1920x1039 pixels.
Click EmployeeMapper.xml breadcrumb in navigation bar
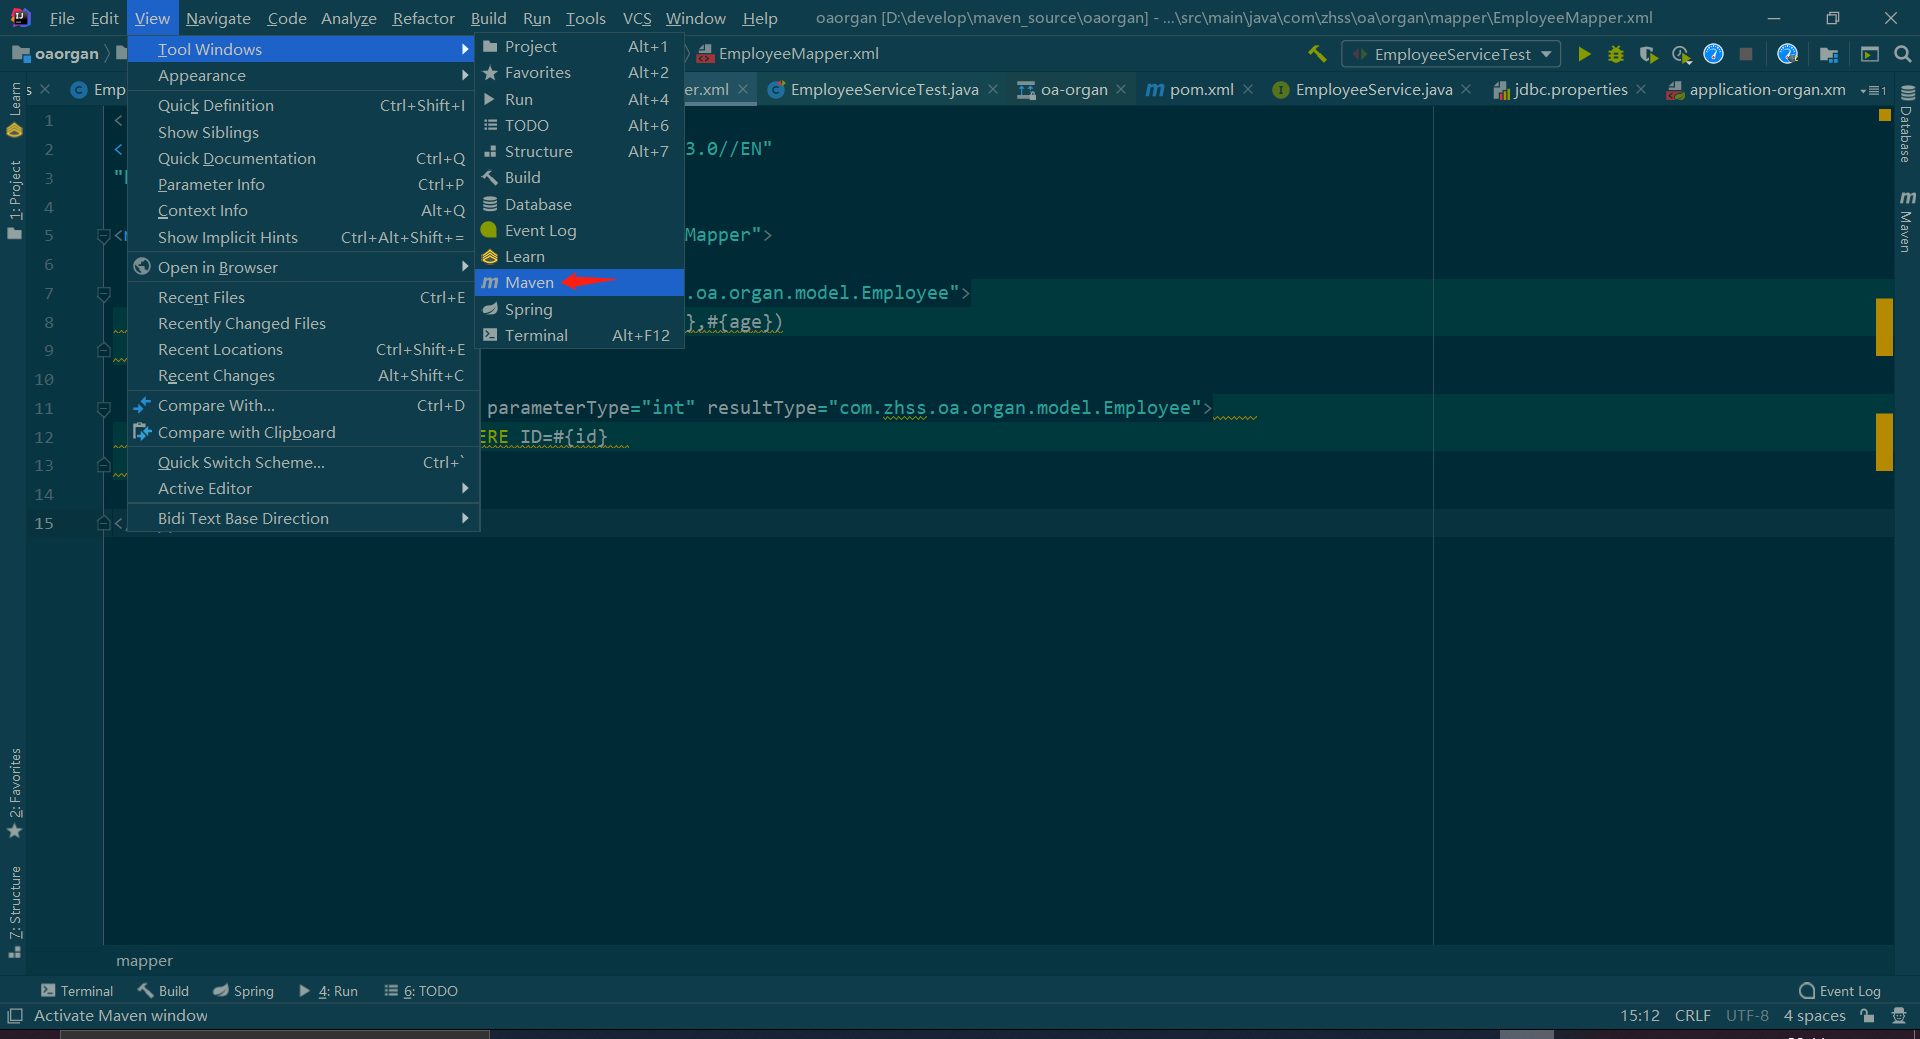788,54
